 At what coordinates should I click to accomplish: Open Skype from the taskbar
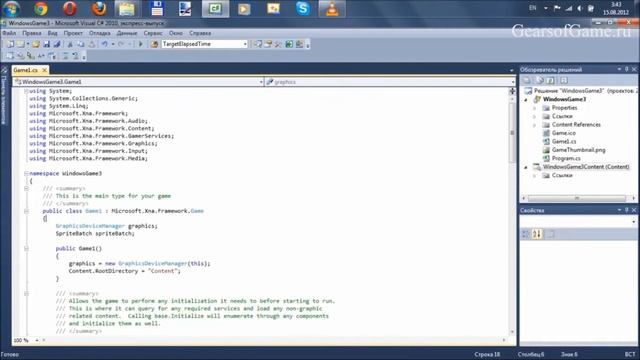tap(303, 9)
